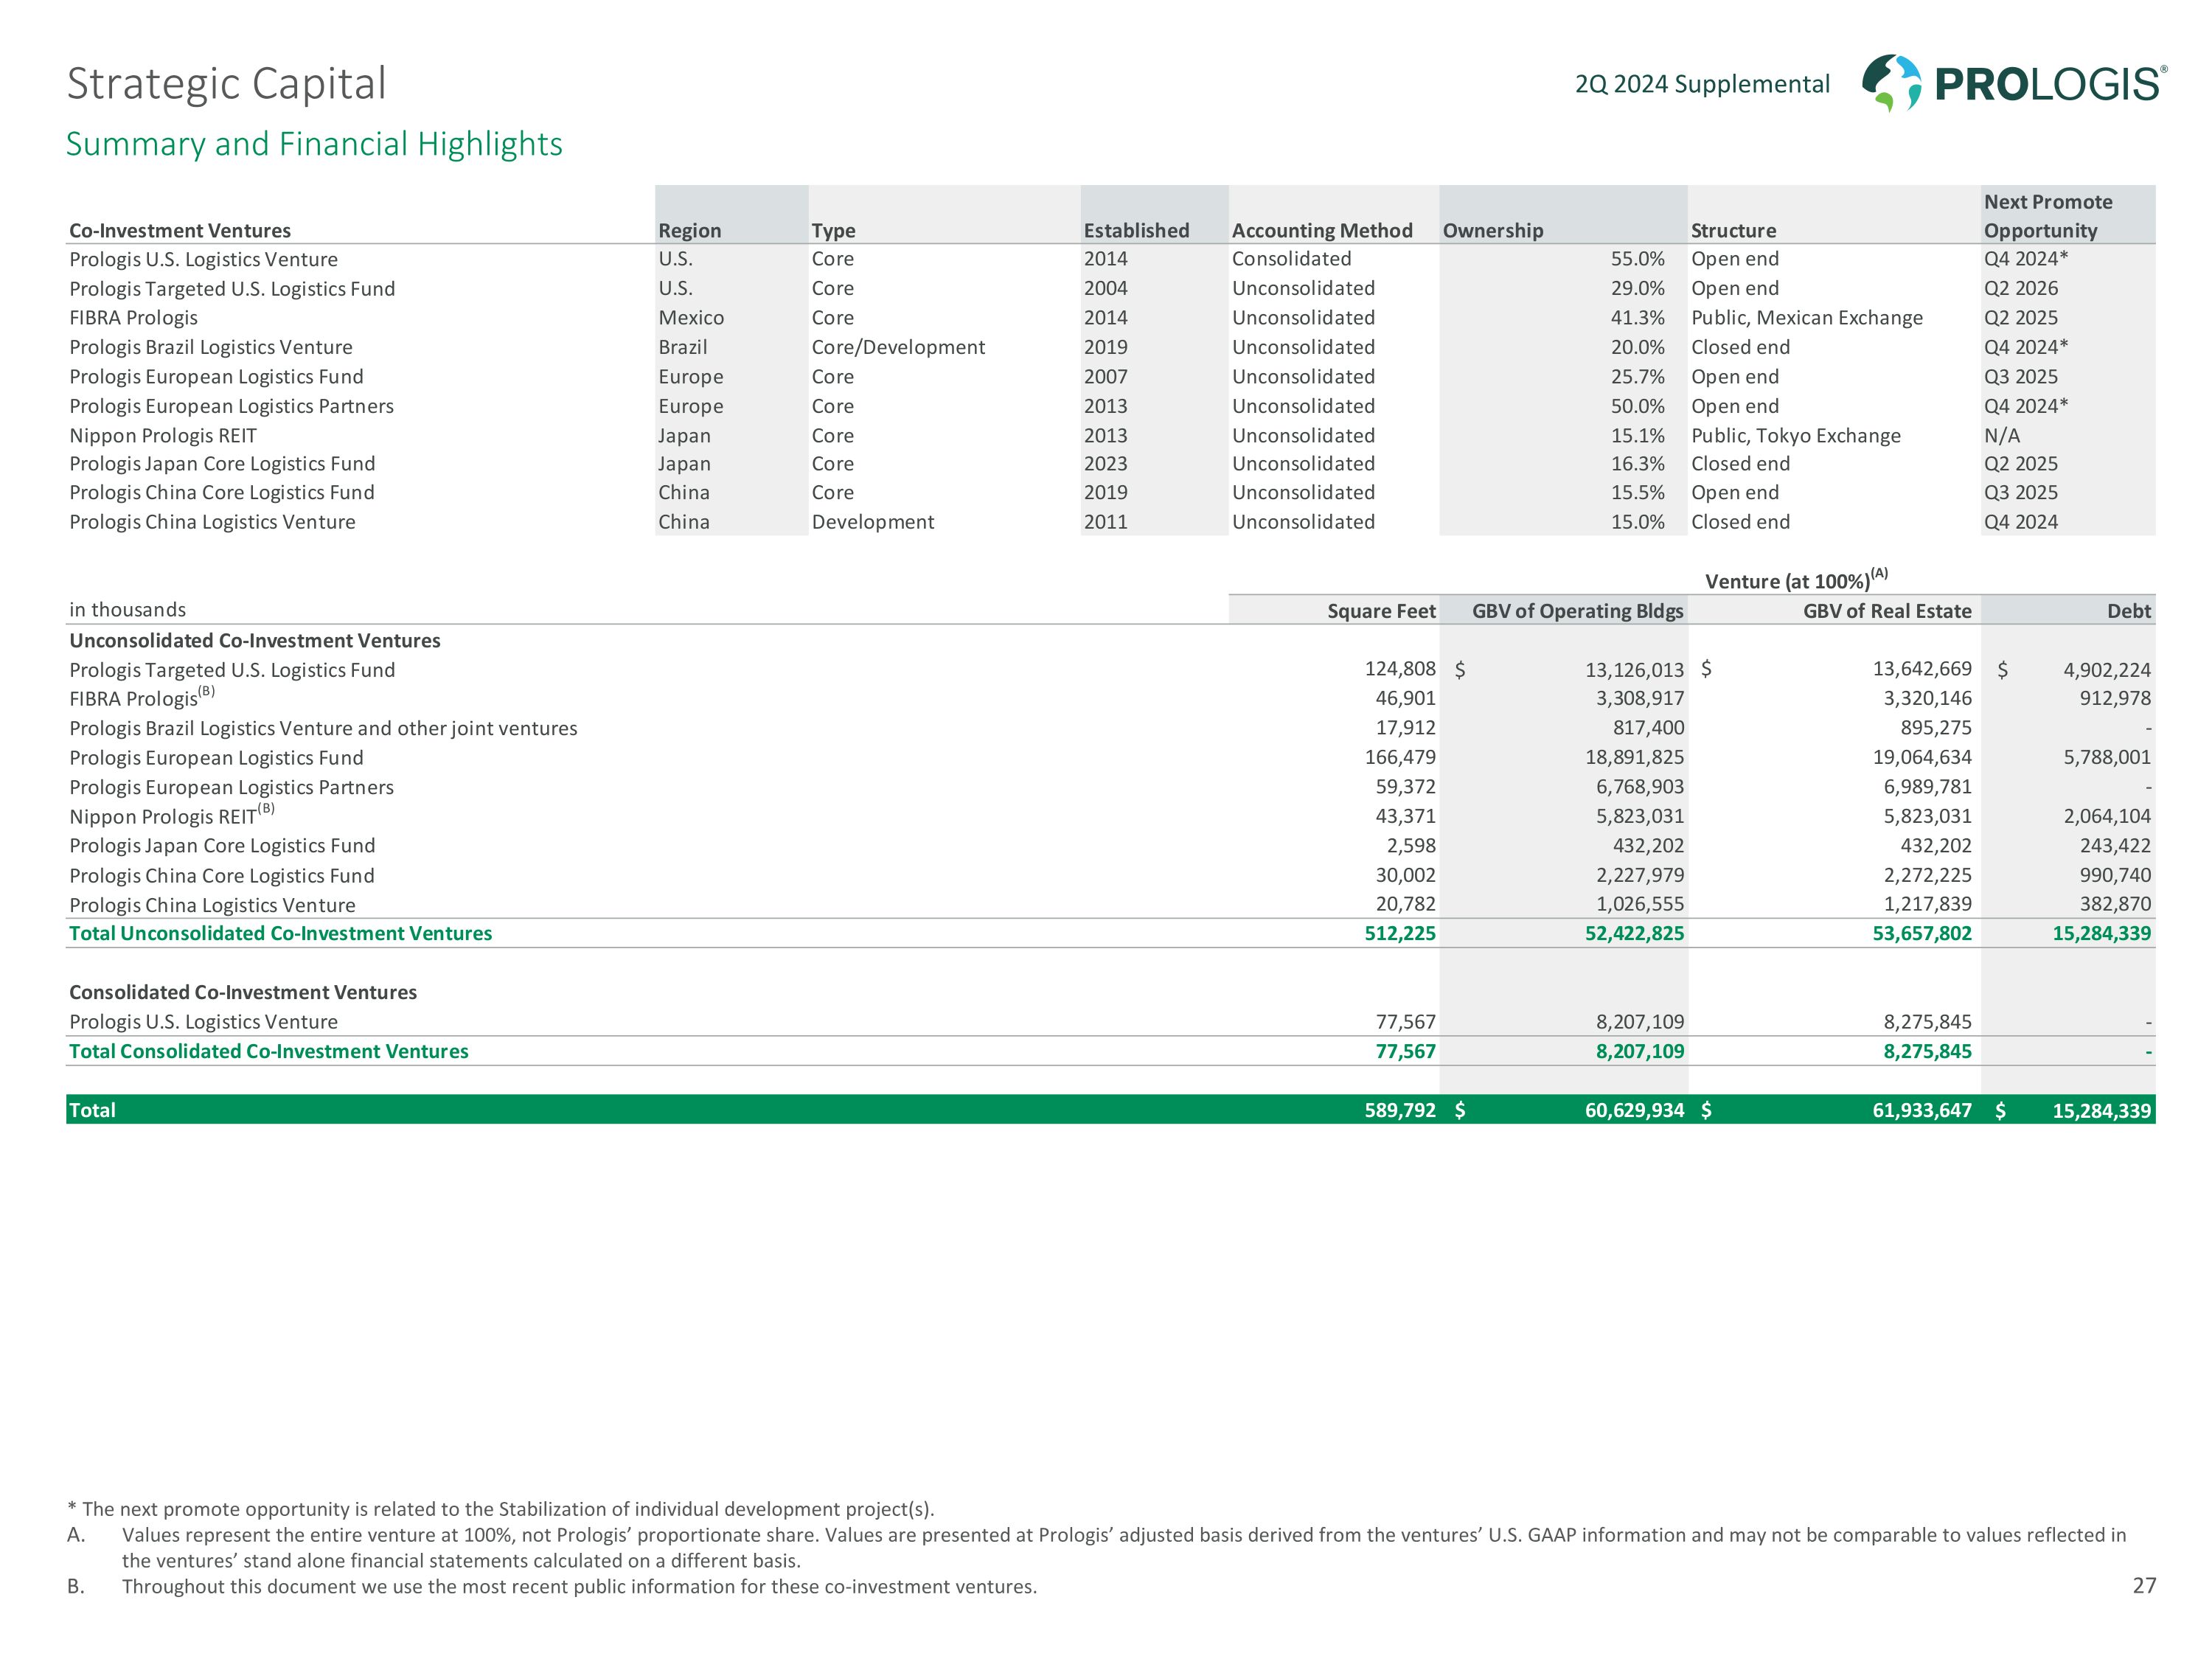The image size is (2212, 1659).
Task: Click the Square Feet column header
Action: click(x=1380, y=611)
